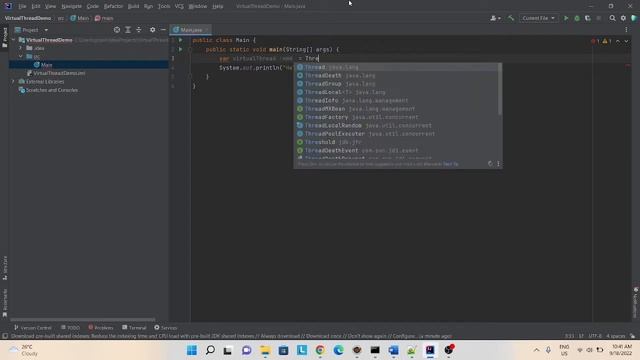Open the Structure side tool window tab
640x360 pixels.
tap(5, 267)
